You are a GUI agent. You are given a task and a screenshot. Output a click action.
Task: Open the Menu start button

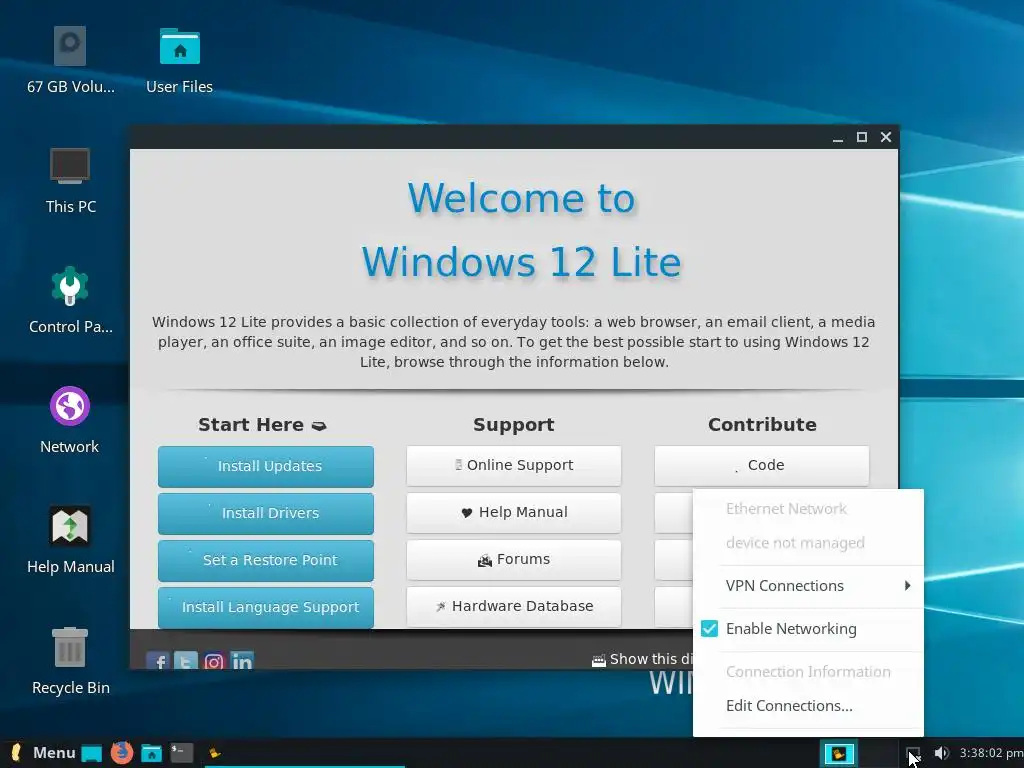(x=43, y=753)
